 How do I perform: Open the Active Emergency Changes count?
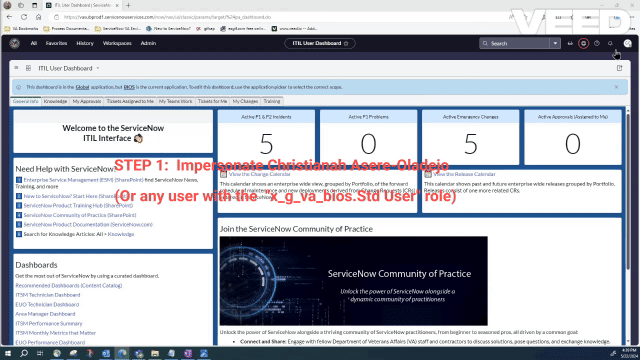click(471, 144)
